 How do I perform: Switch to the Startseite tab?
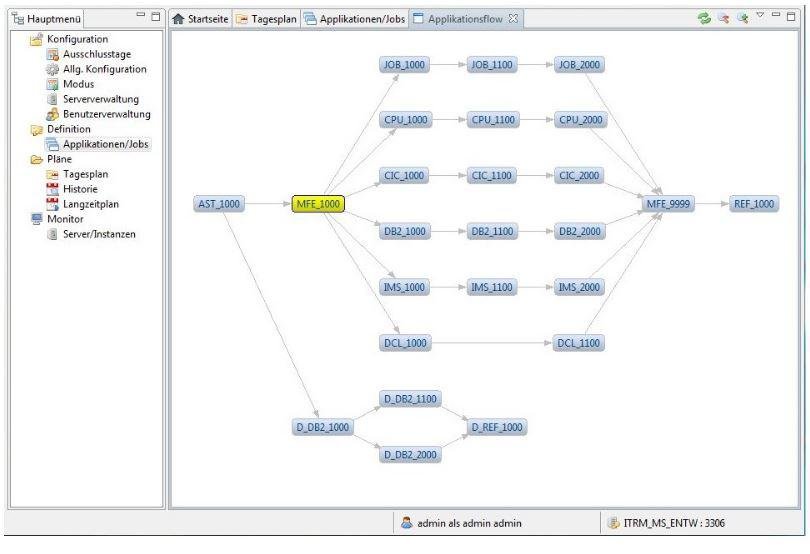200,19
